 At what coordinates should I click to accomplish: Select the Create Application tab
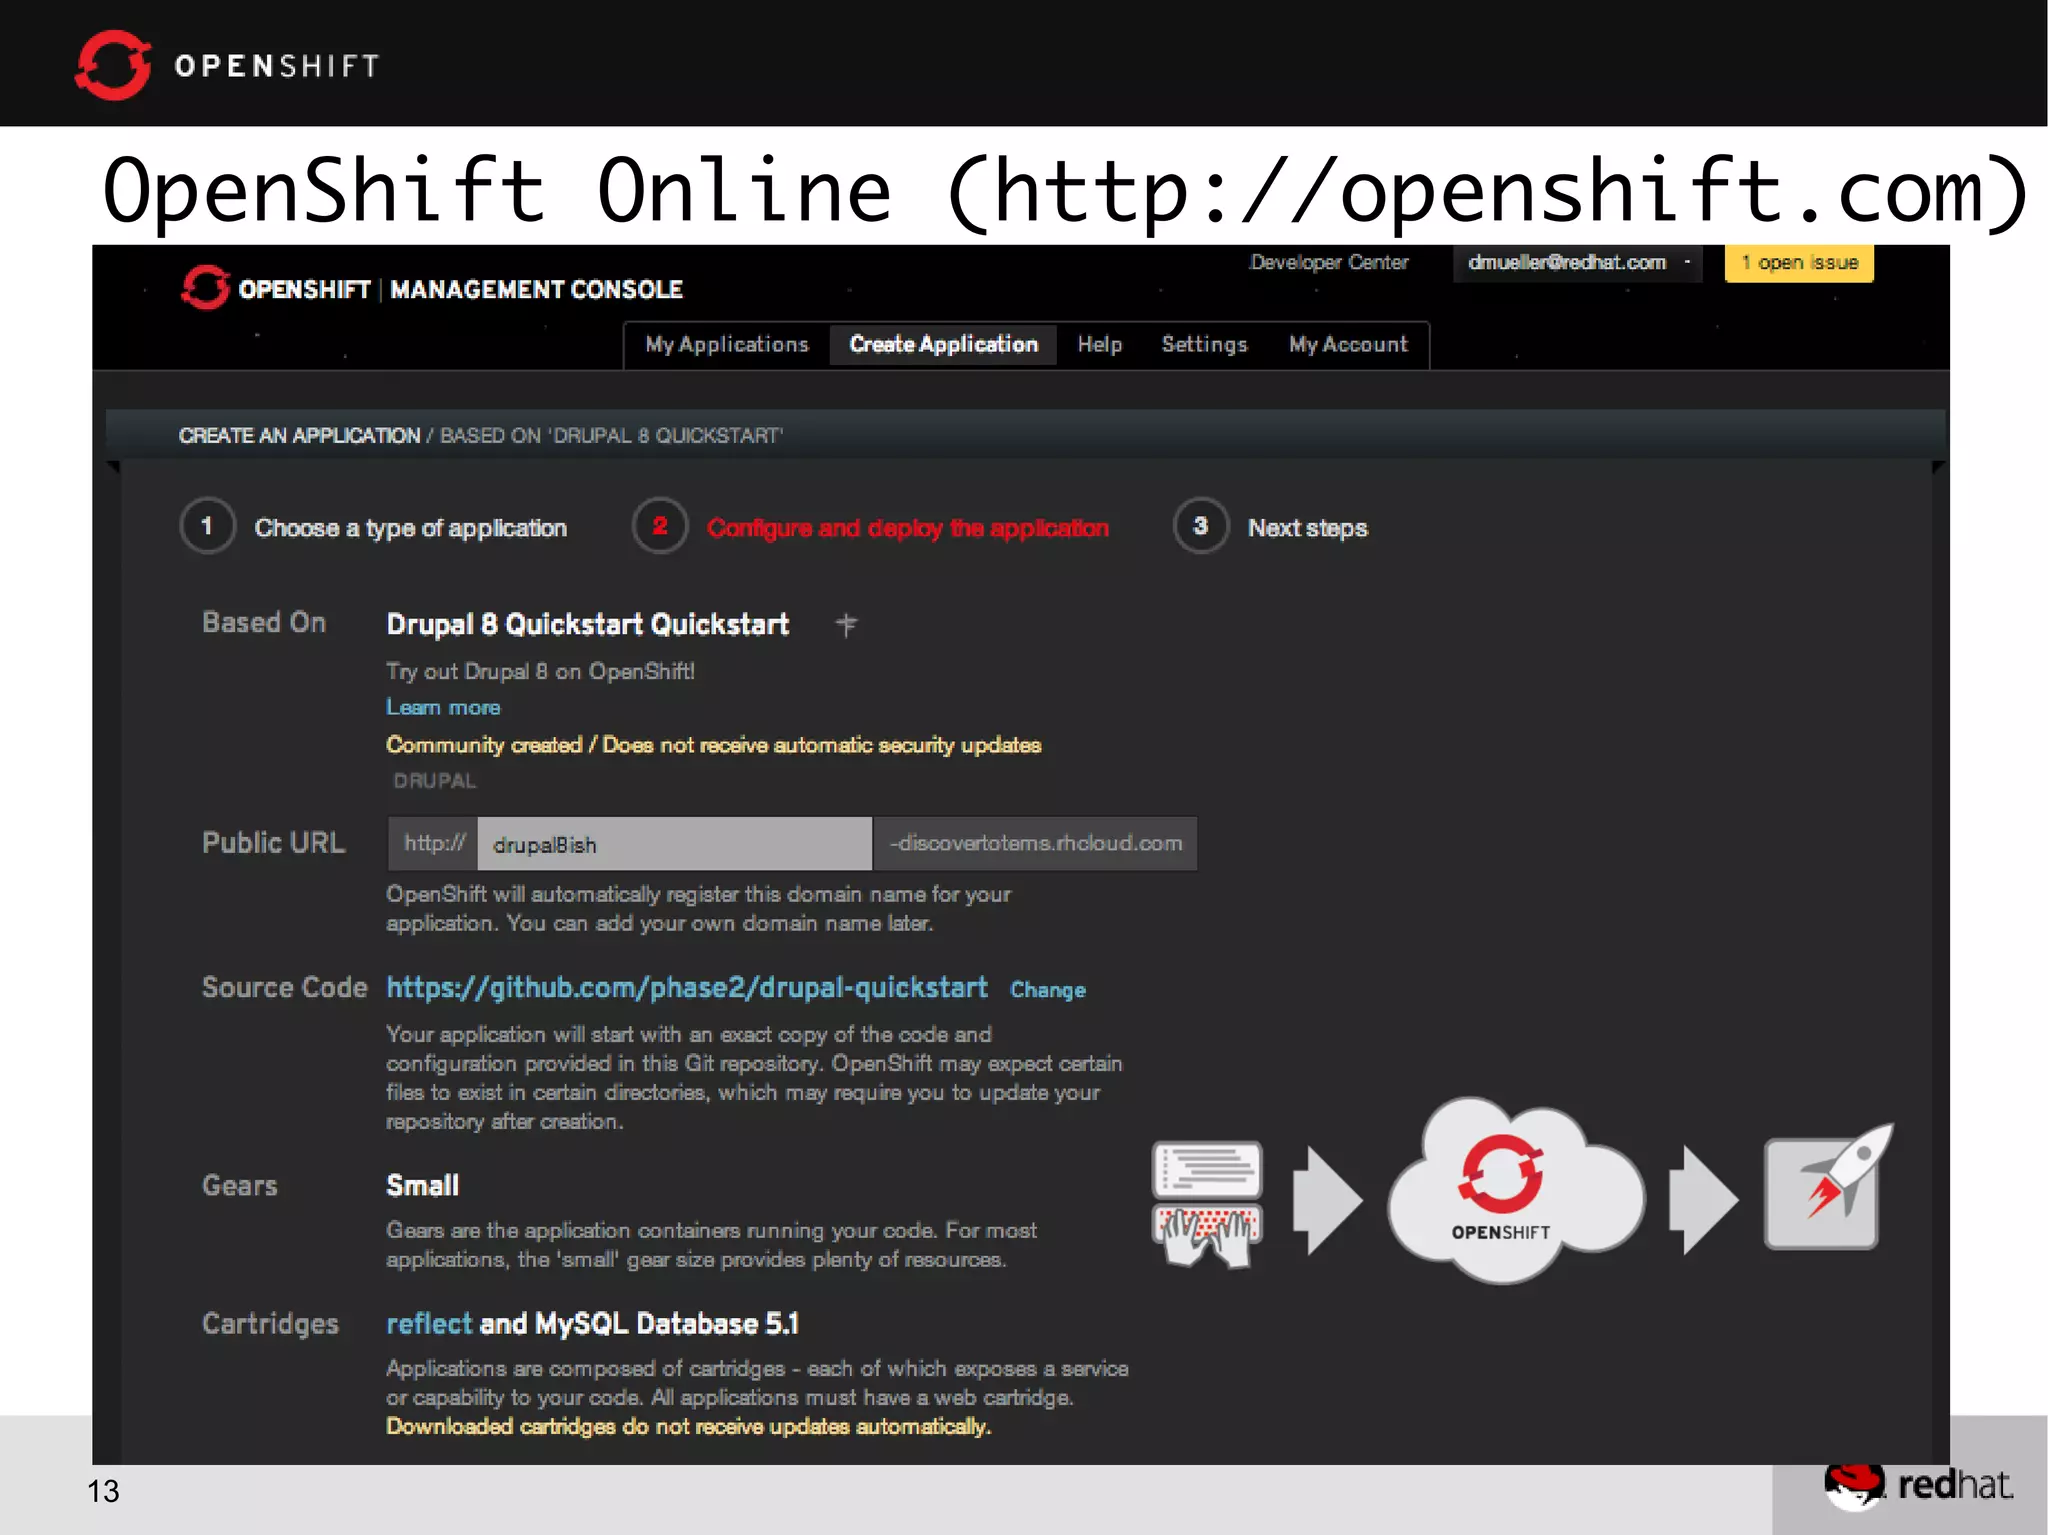(943, 344)
